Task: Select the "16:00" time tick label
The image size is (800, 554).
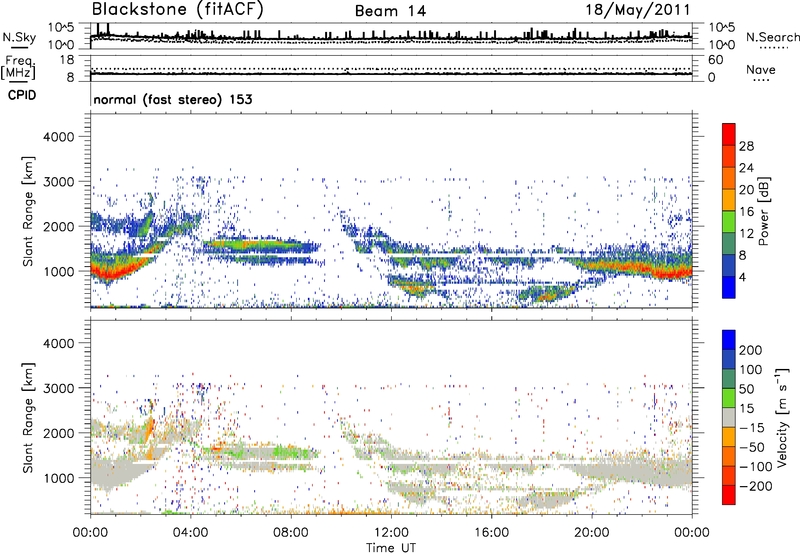Action: tap(491, 533)
